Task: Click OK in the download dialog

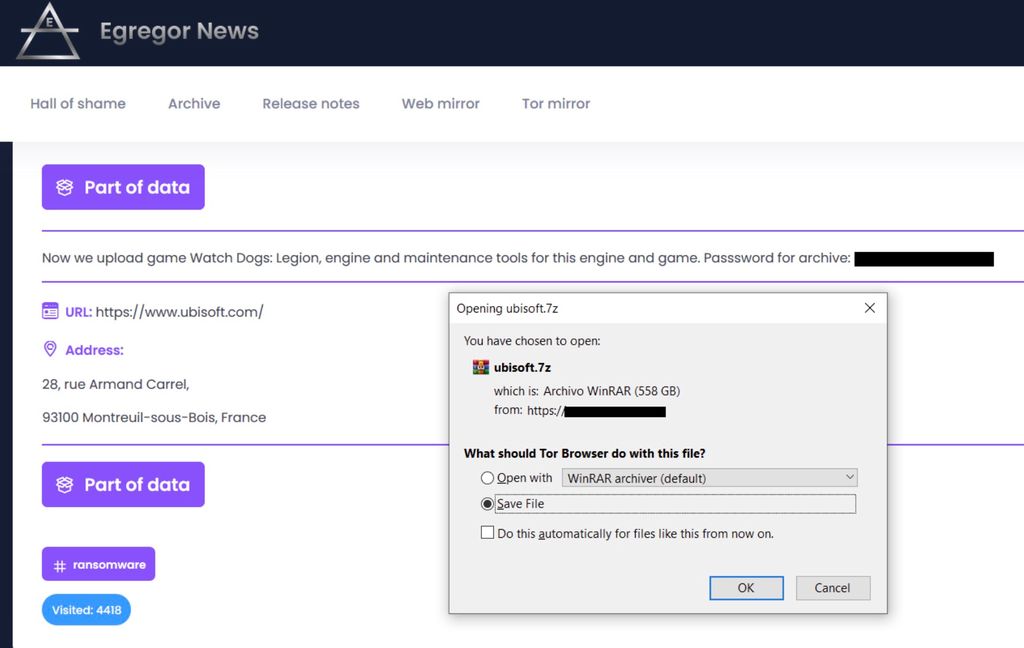Action: click(x=746, y=588)
